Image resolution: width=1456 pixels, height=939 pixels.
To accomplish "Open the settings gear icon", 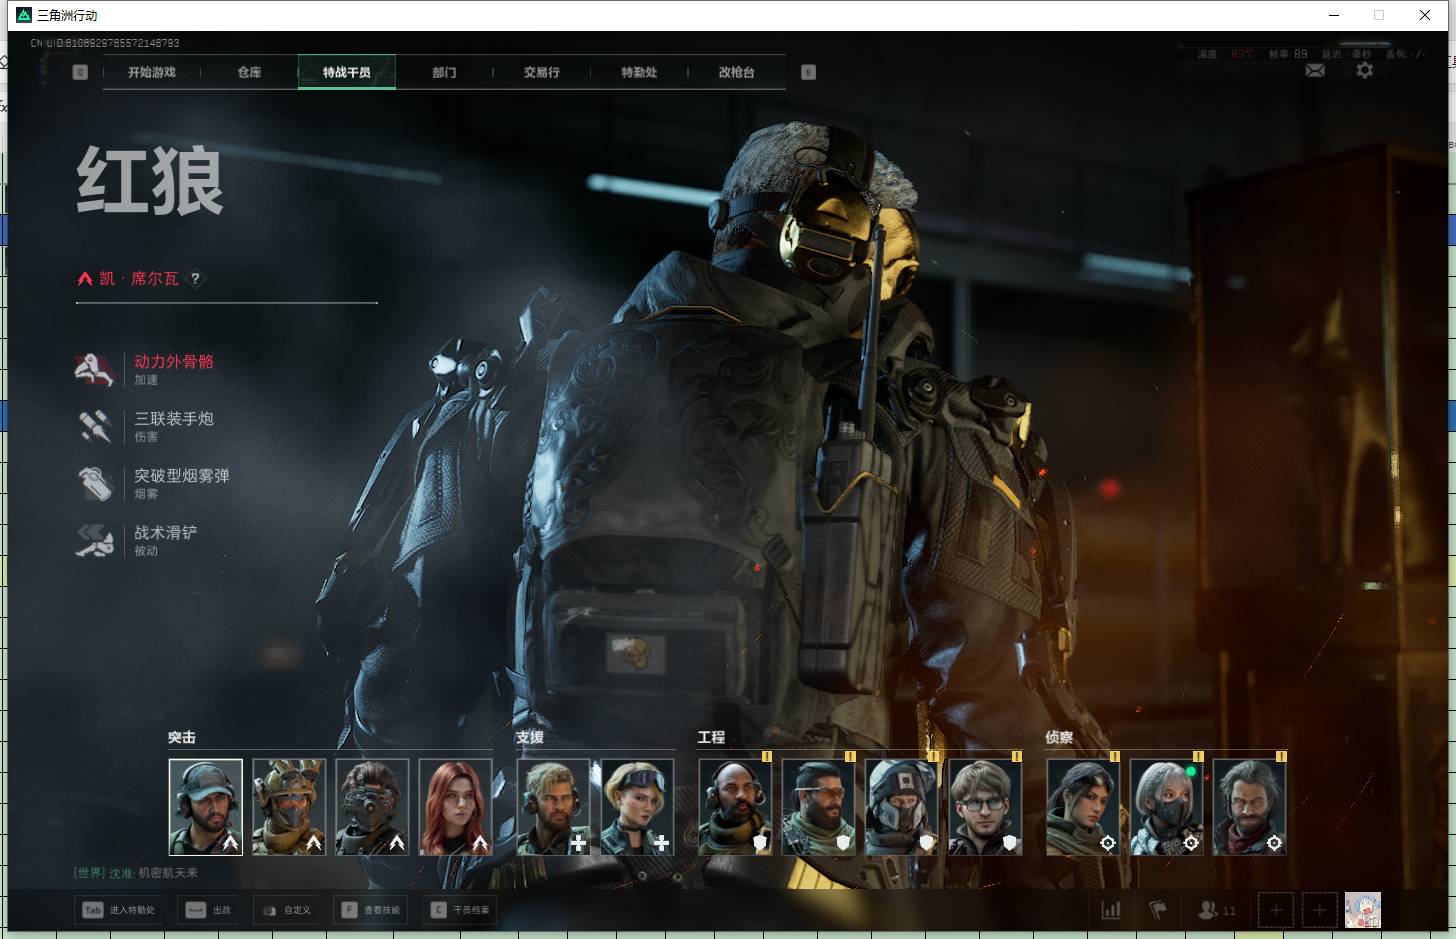I will coord(1364,71).
